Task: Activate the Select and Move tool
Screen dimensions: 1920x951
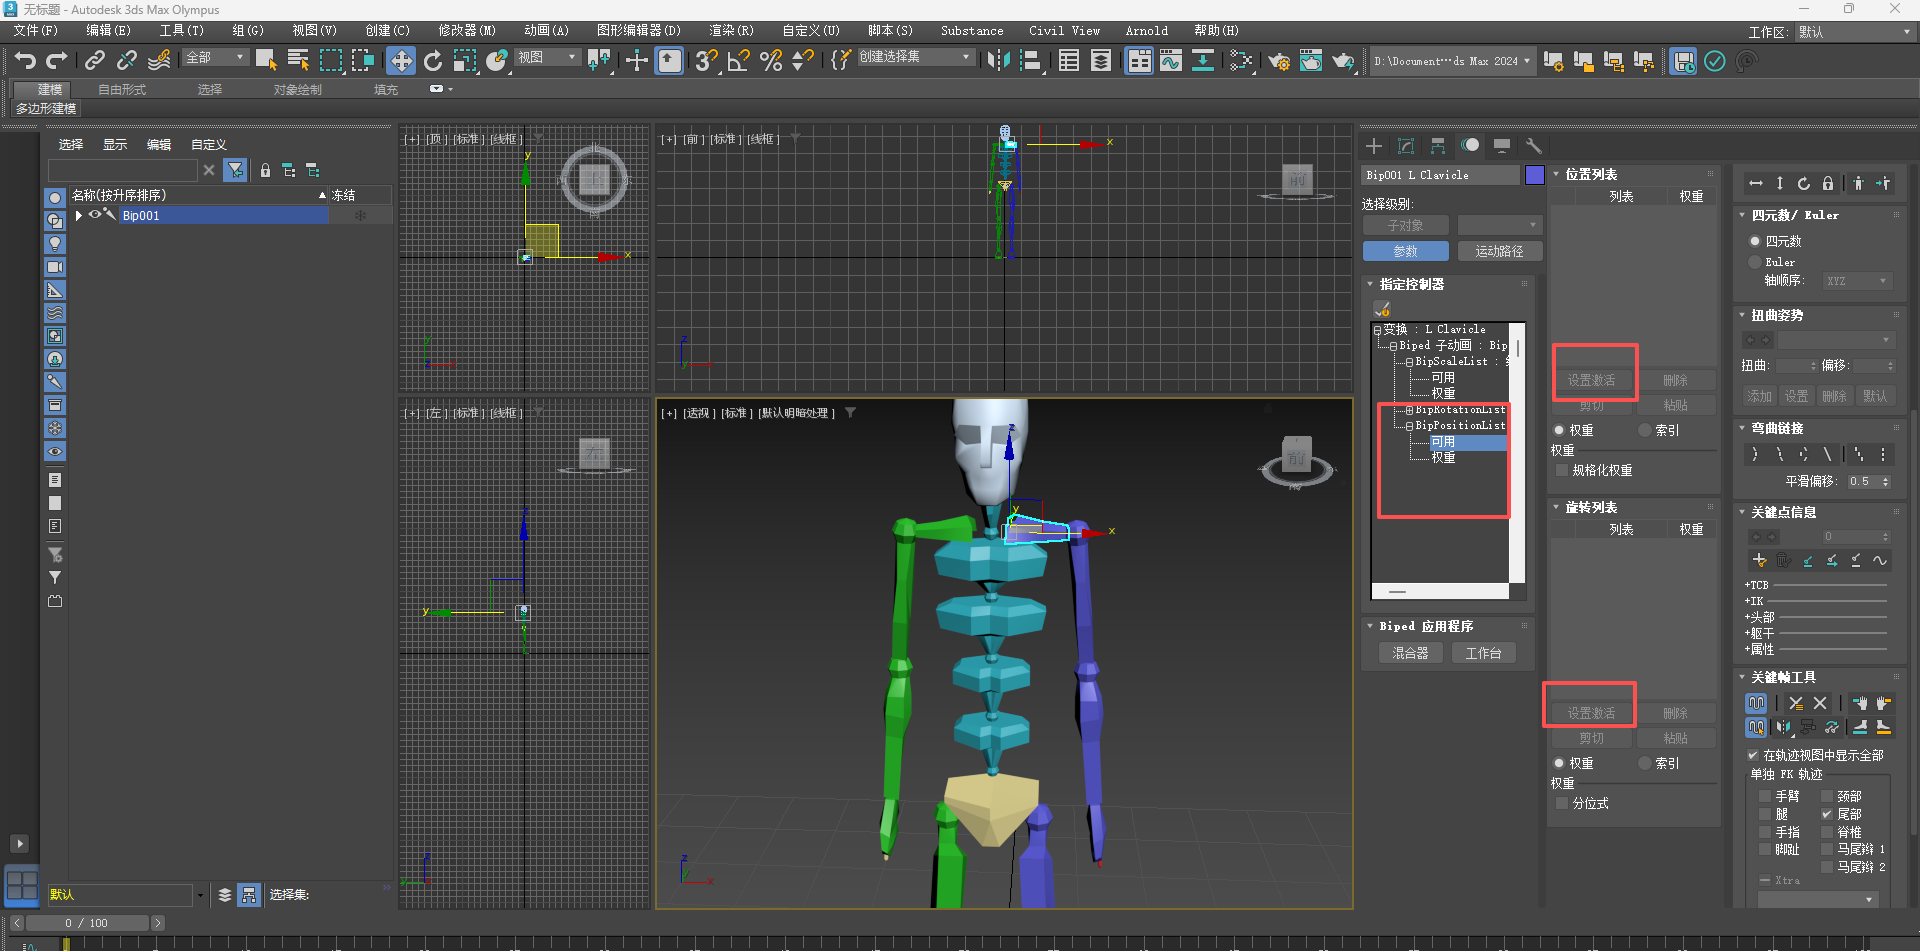Action: pos(401,61)
